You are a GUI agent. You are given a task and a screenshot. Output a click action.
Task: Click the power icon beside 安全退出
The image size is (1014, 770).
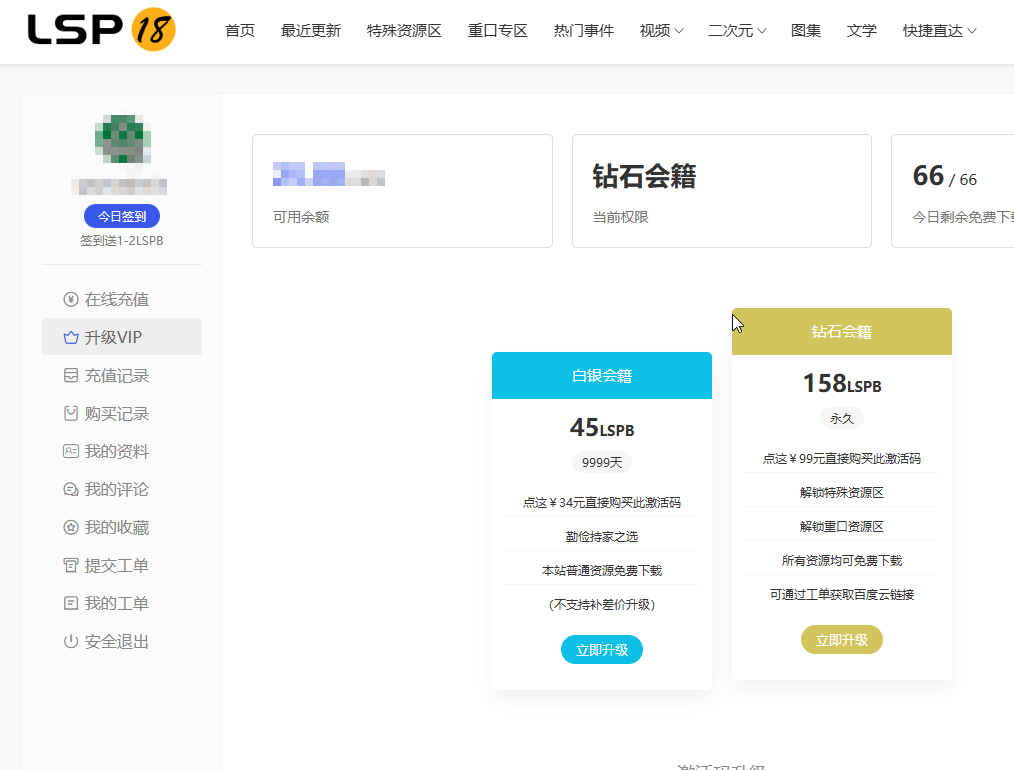70,641
